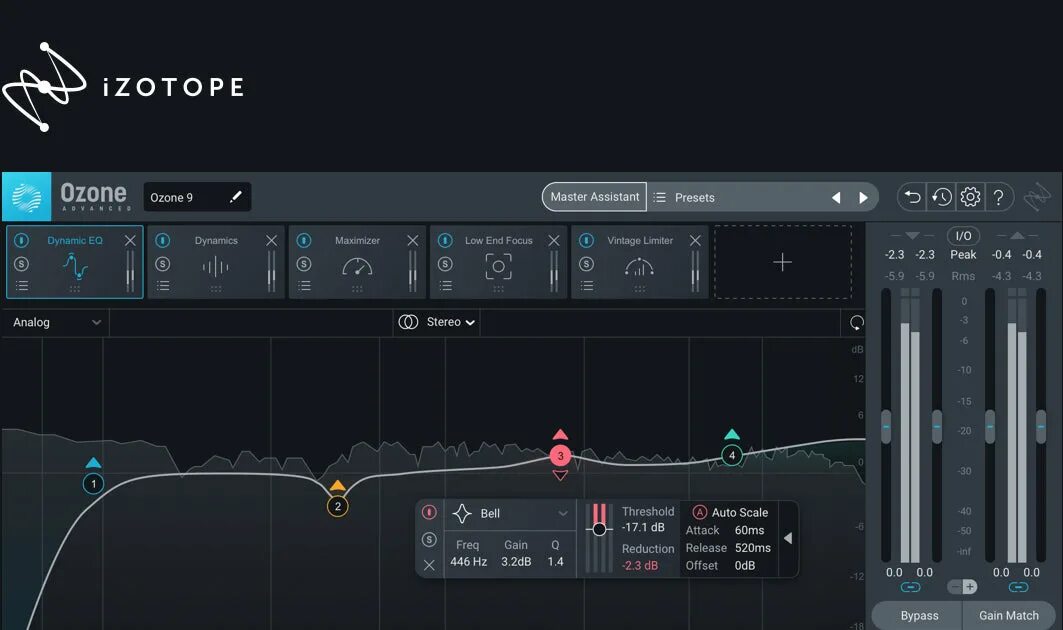Viewport: 1063px width, 630px height.
Task: Open Dynamic EQ module preset list icon
Action: (x=22, y=286)
